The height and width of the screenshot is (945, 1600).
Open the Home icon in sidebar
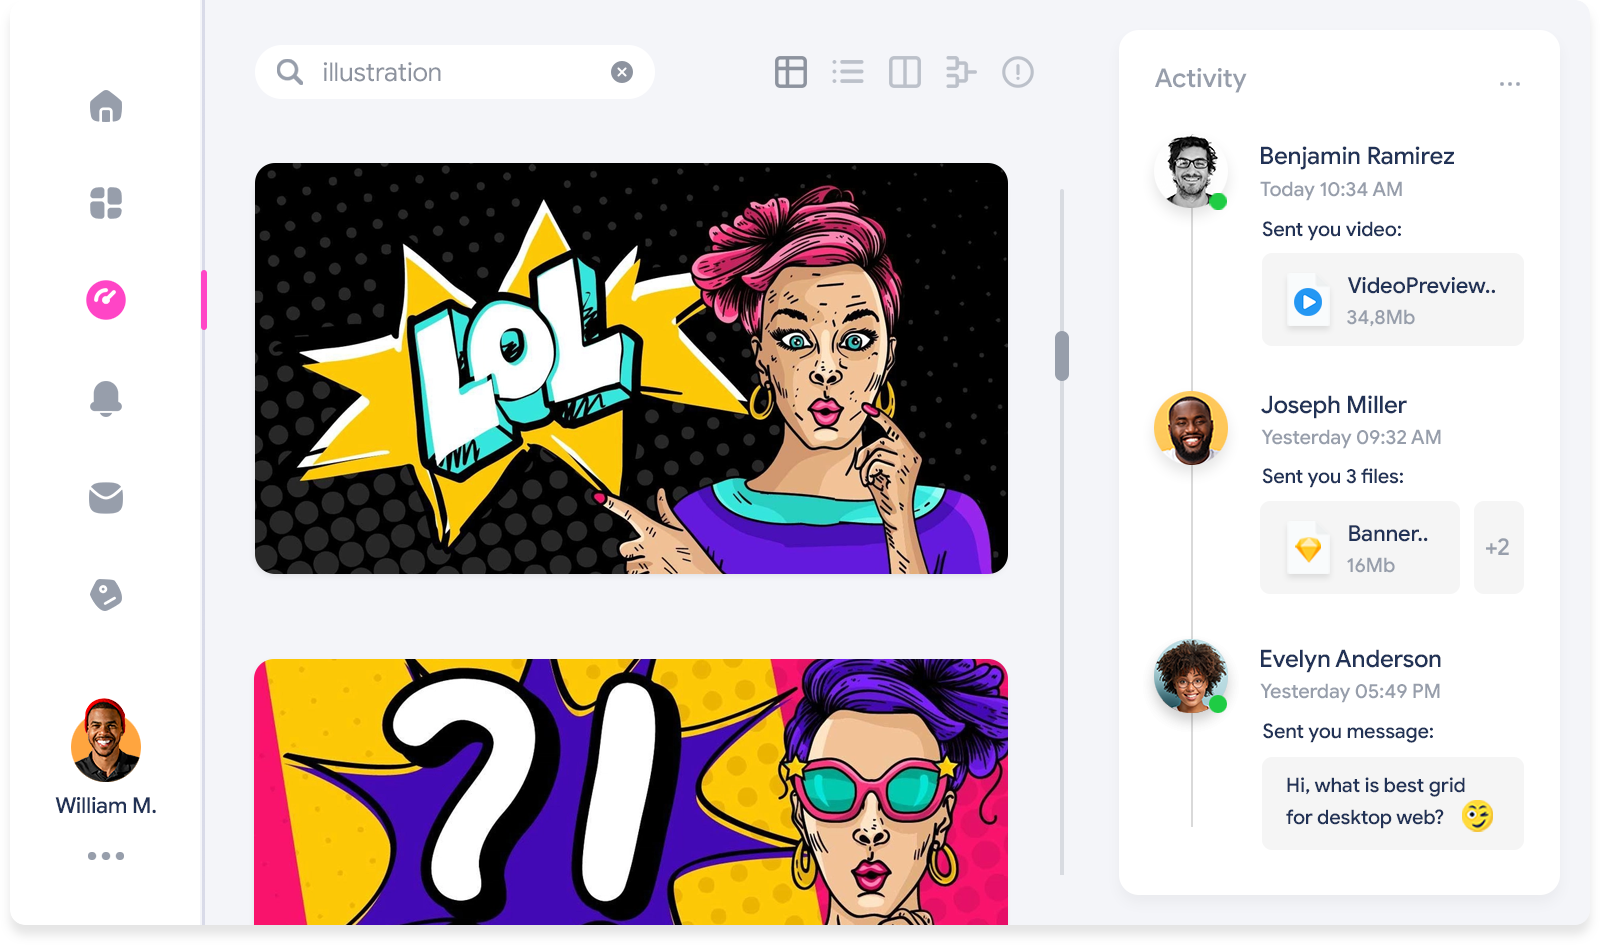click(106, 106)
